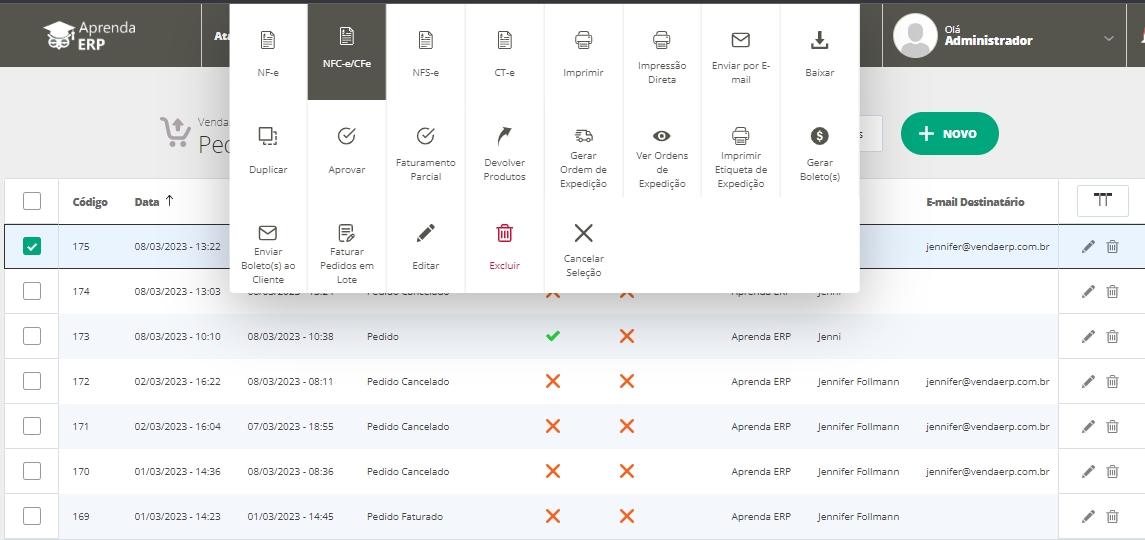Open Ver Ordens de Expedição eye icon
1145x540 pixels.
(x=661, y=135)
